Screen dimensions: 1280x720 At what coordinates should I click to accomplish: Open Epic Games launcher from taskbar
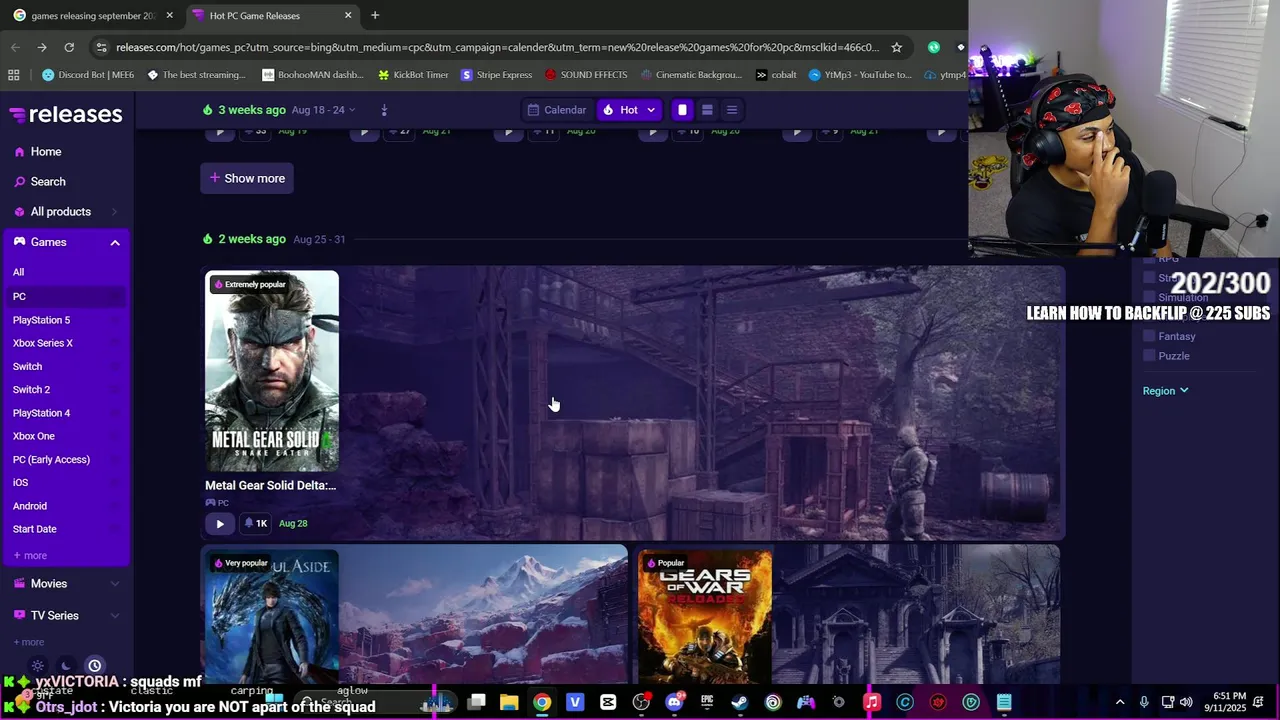click(707, 702)
